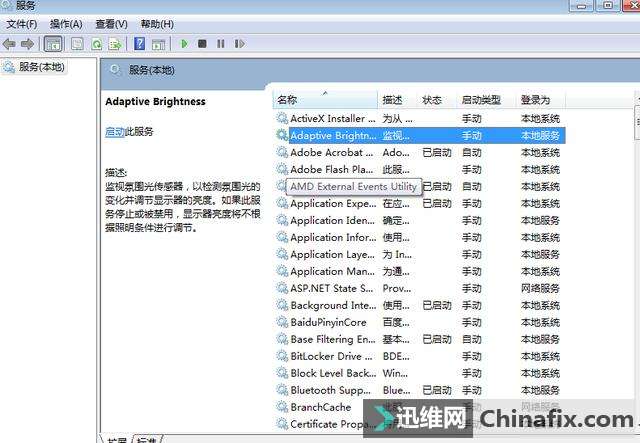Sort by the 名称 column header
640x443 pixels.
(325, 100)
